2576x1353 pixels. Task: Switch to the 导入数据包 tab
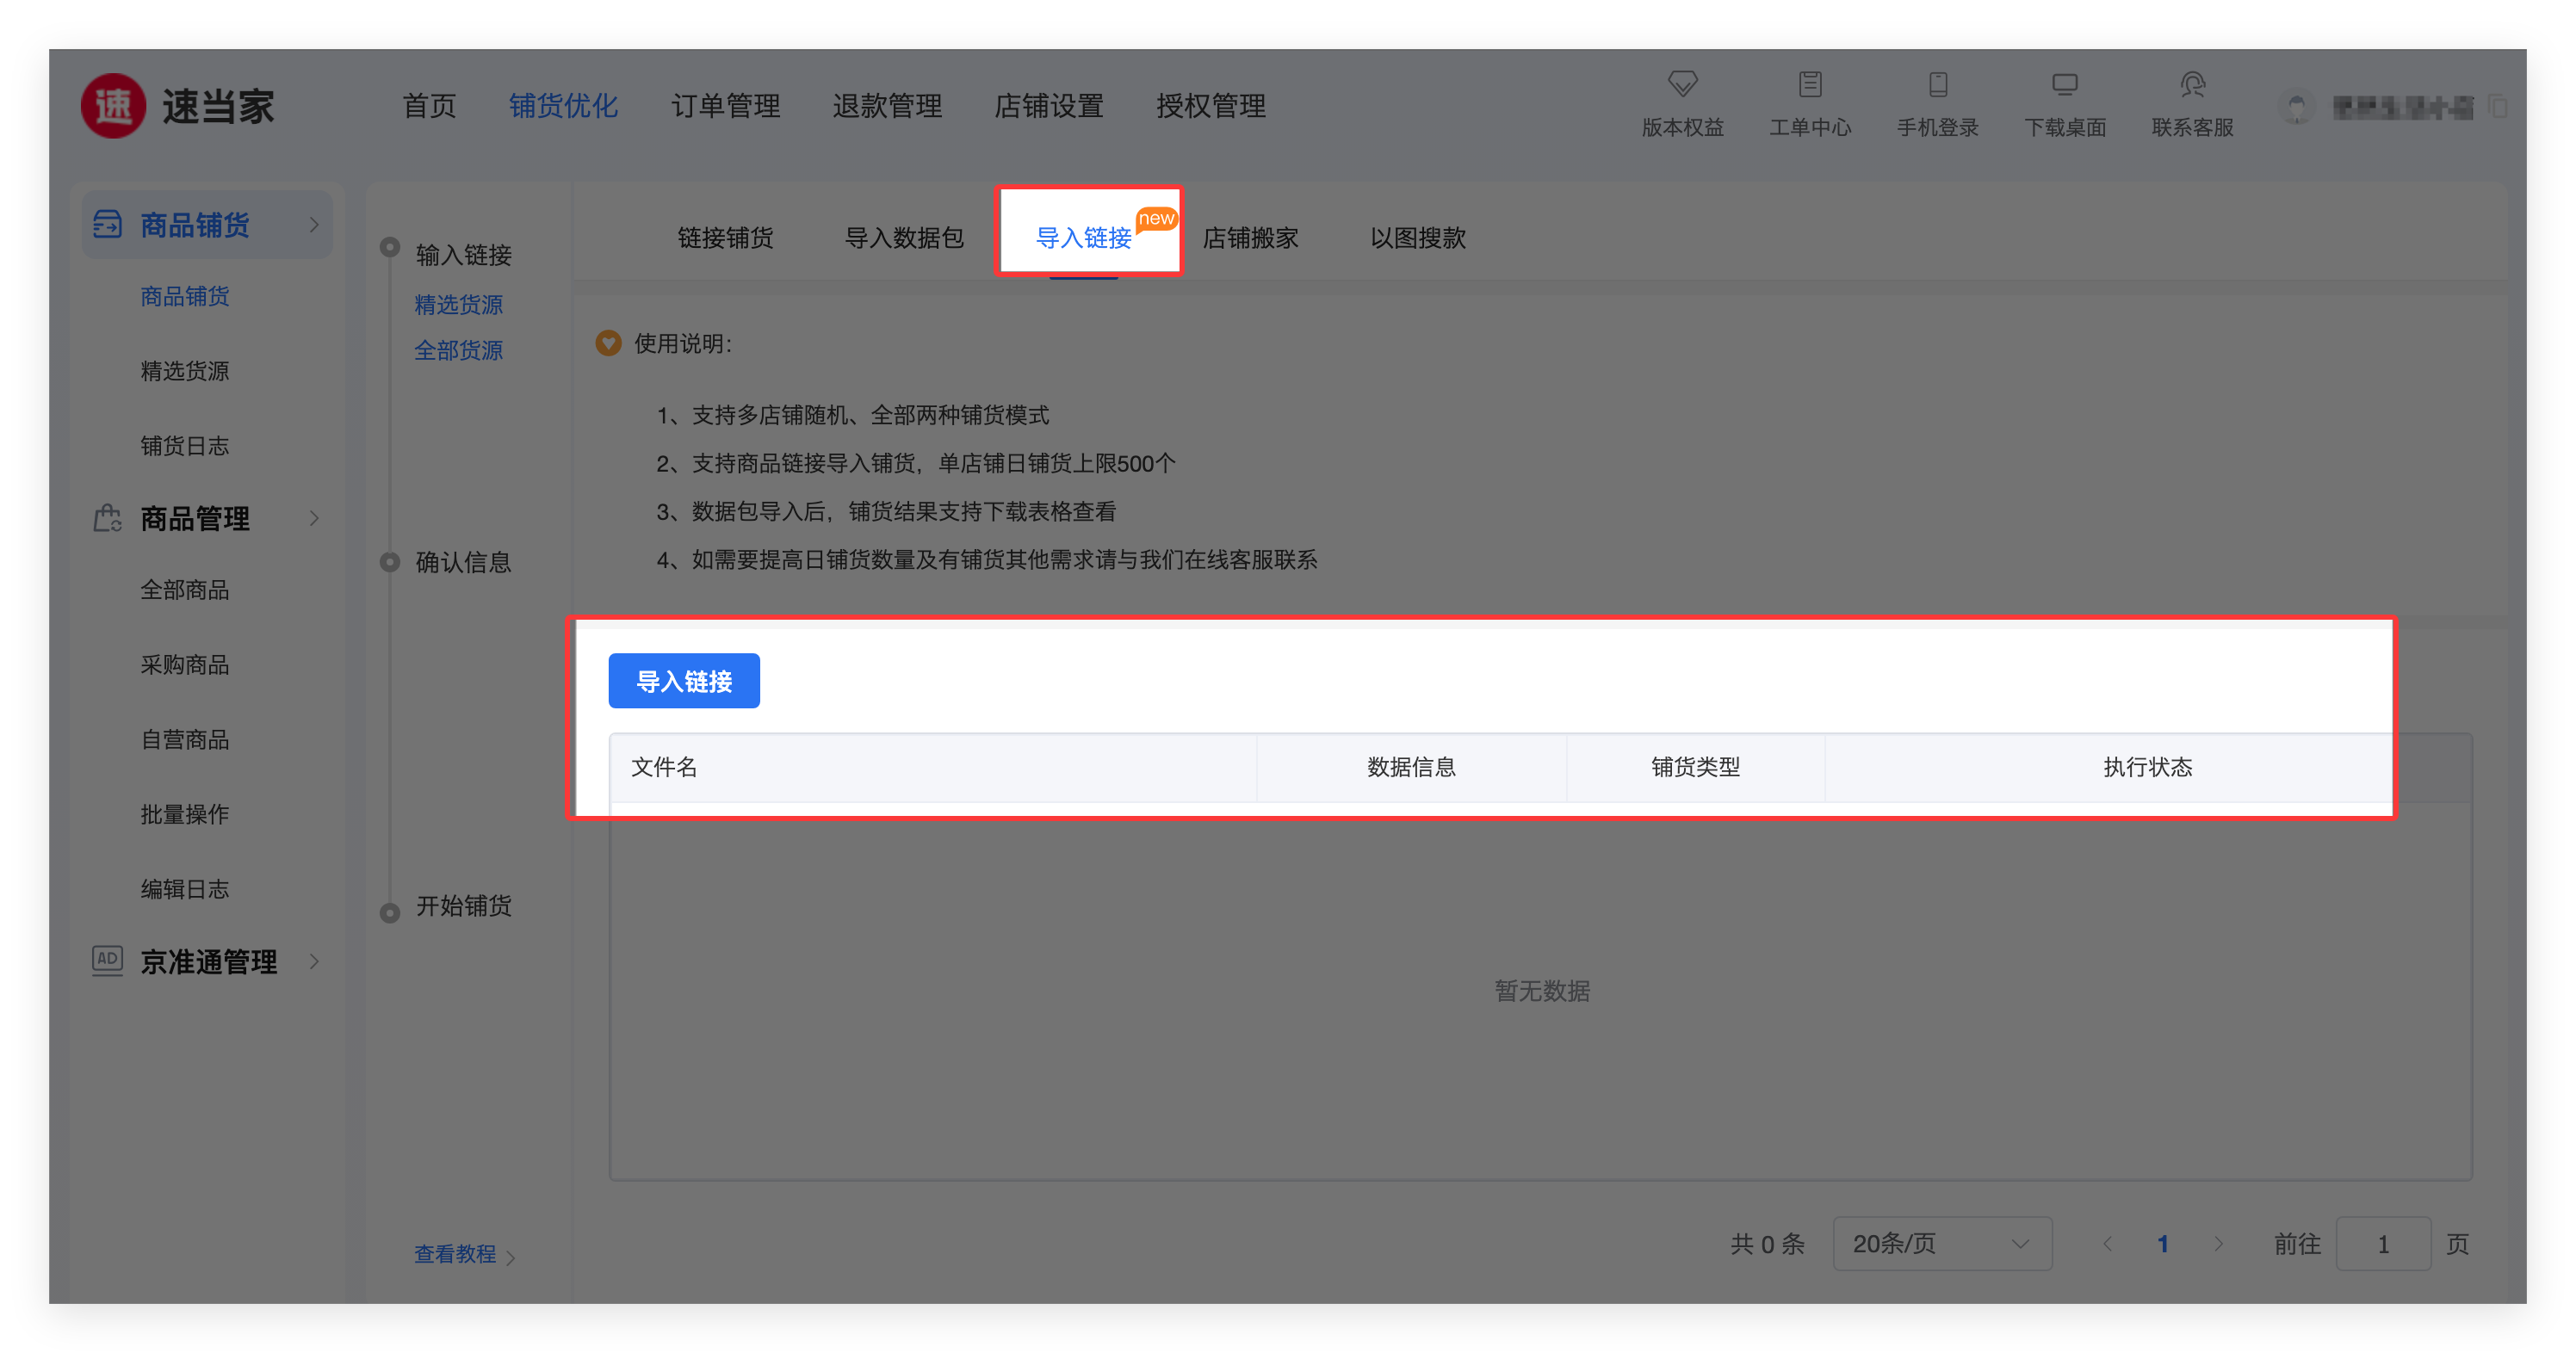[904, 238]
